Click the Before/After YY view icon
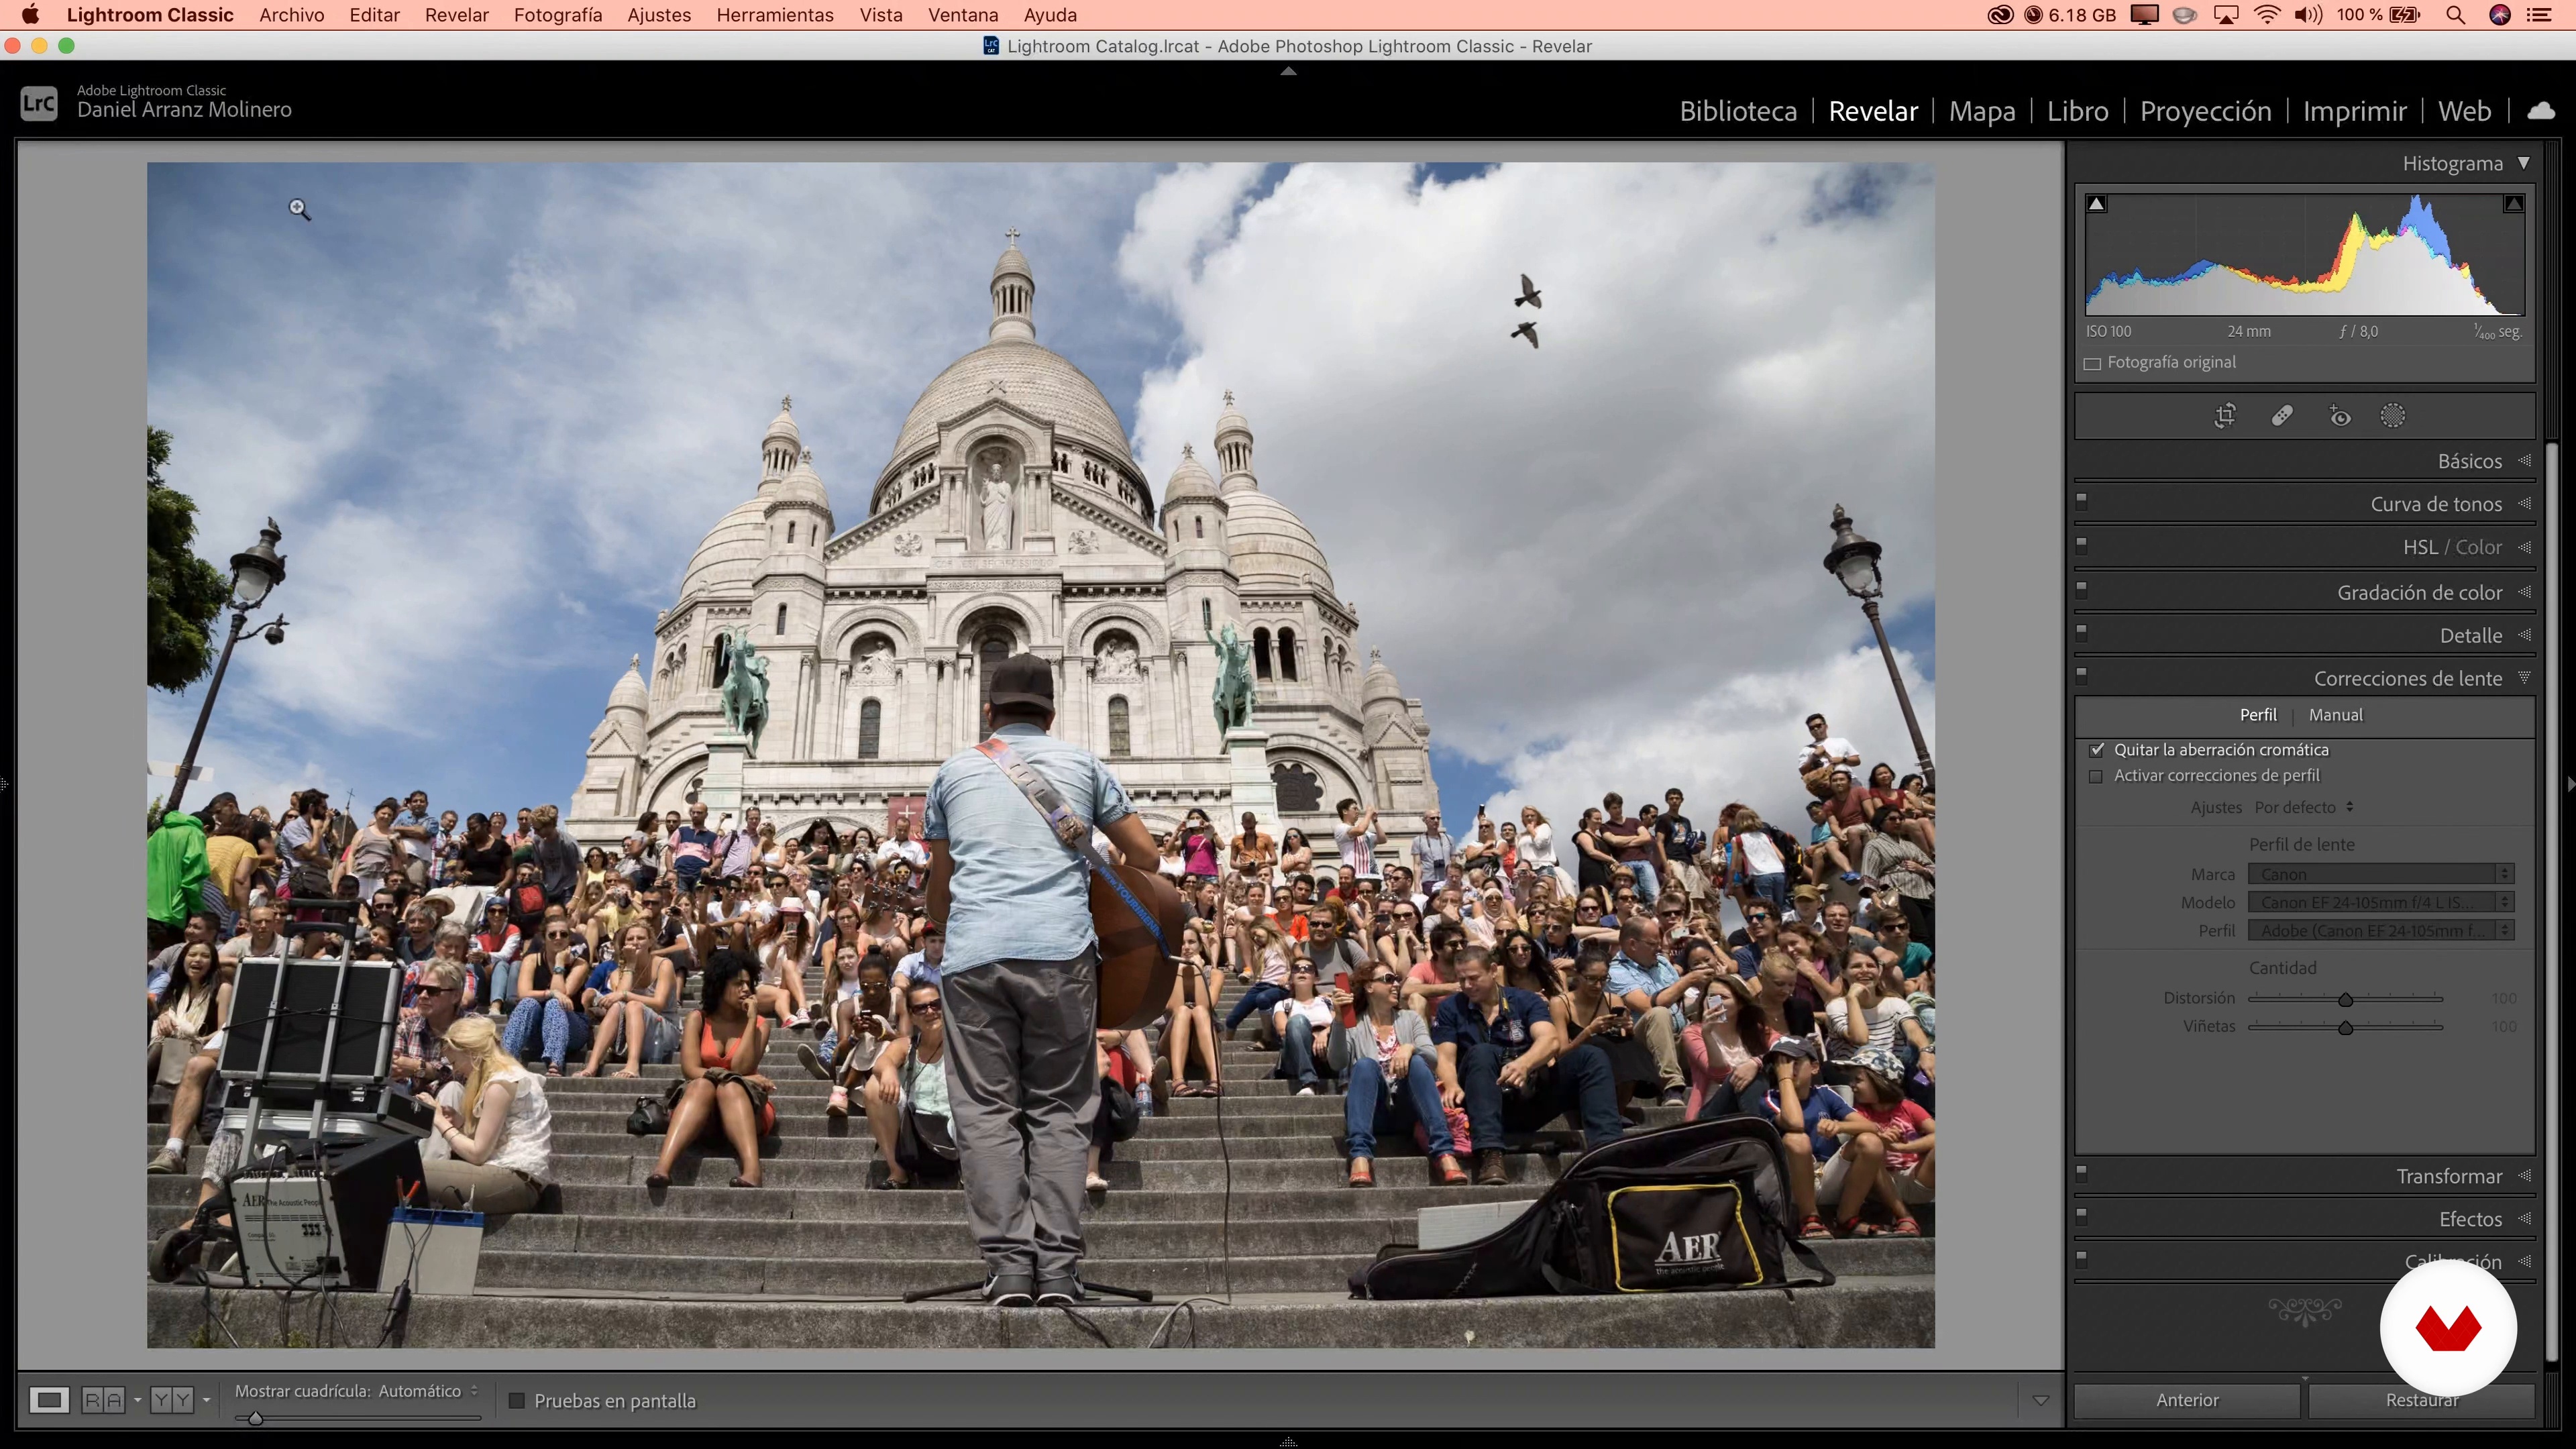The image size is (2576, 1449). point(172,1400)
